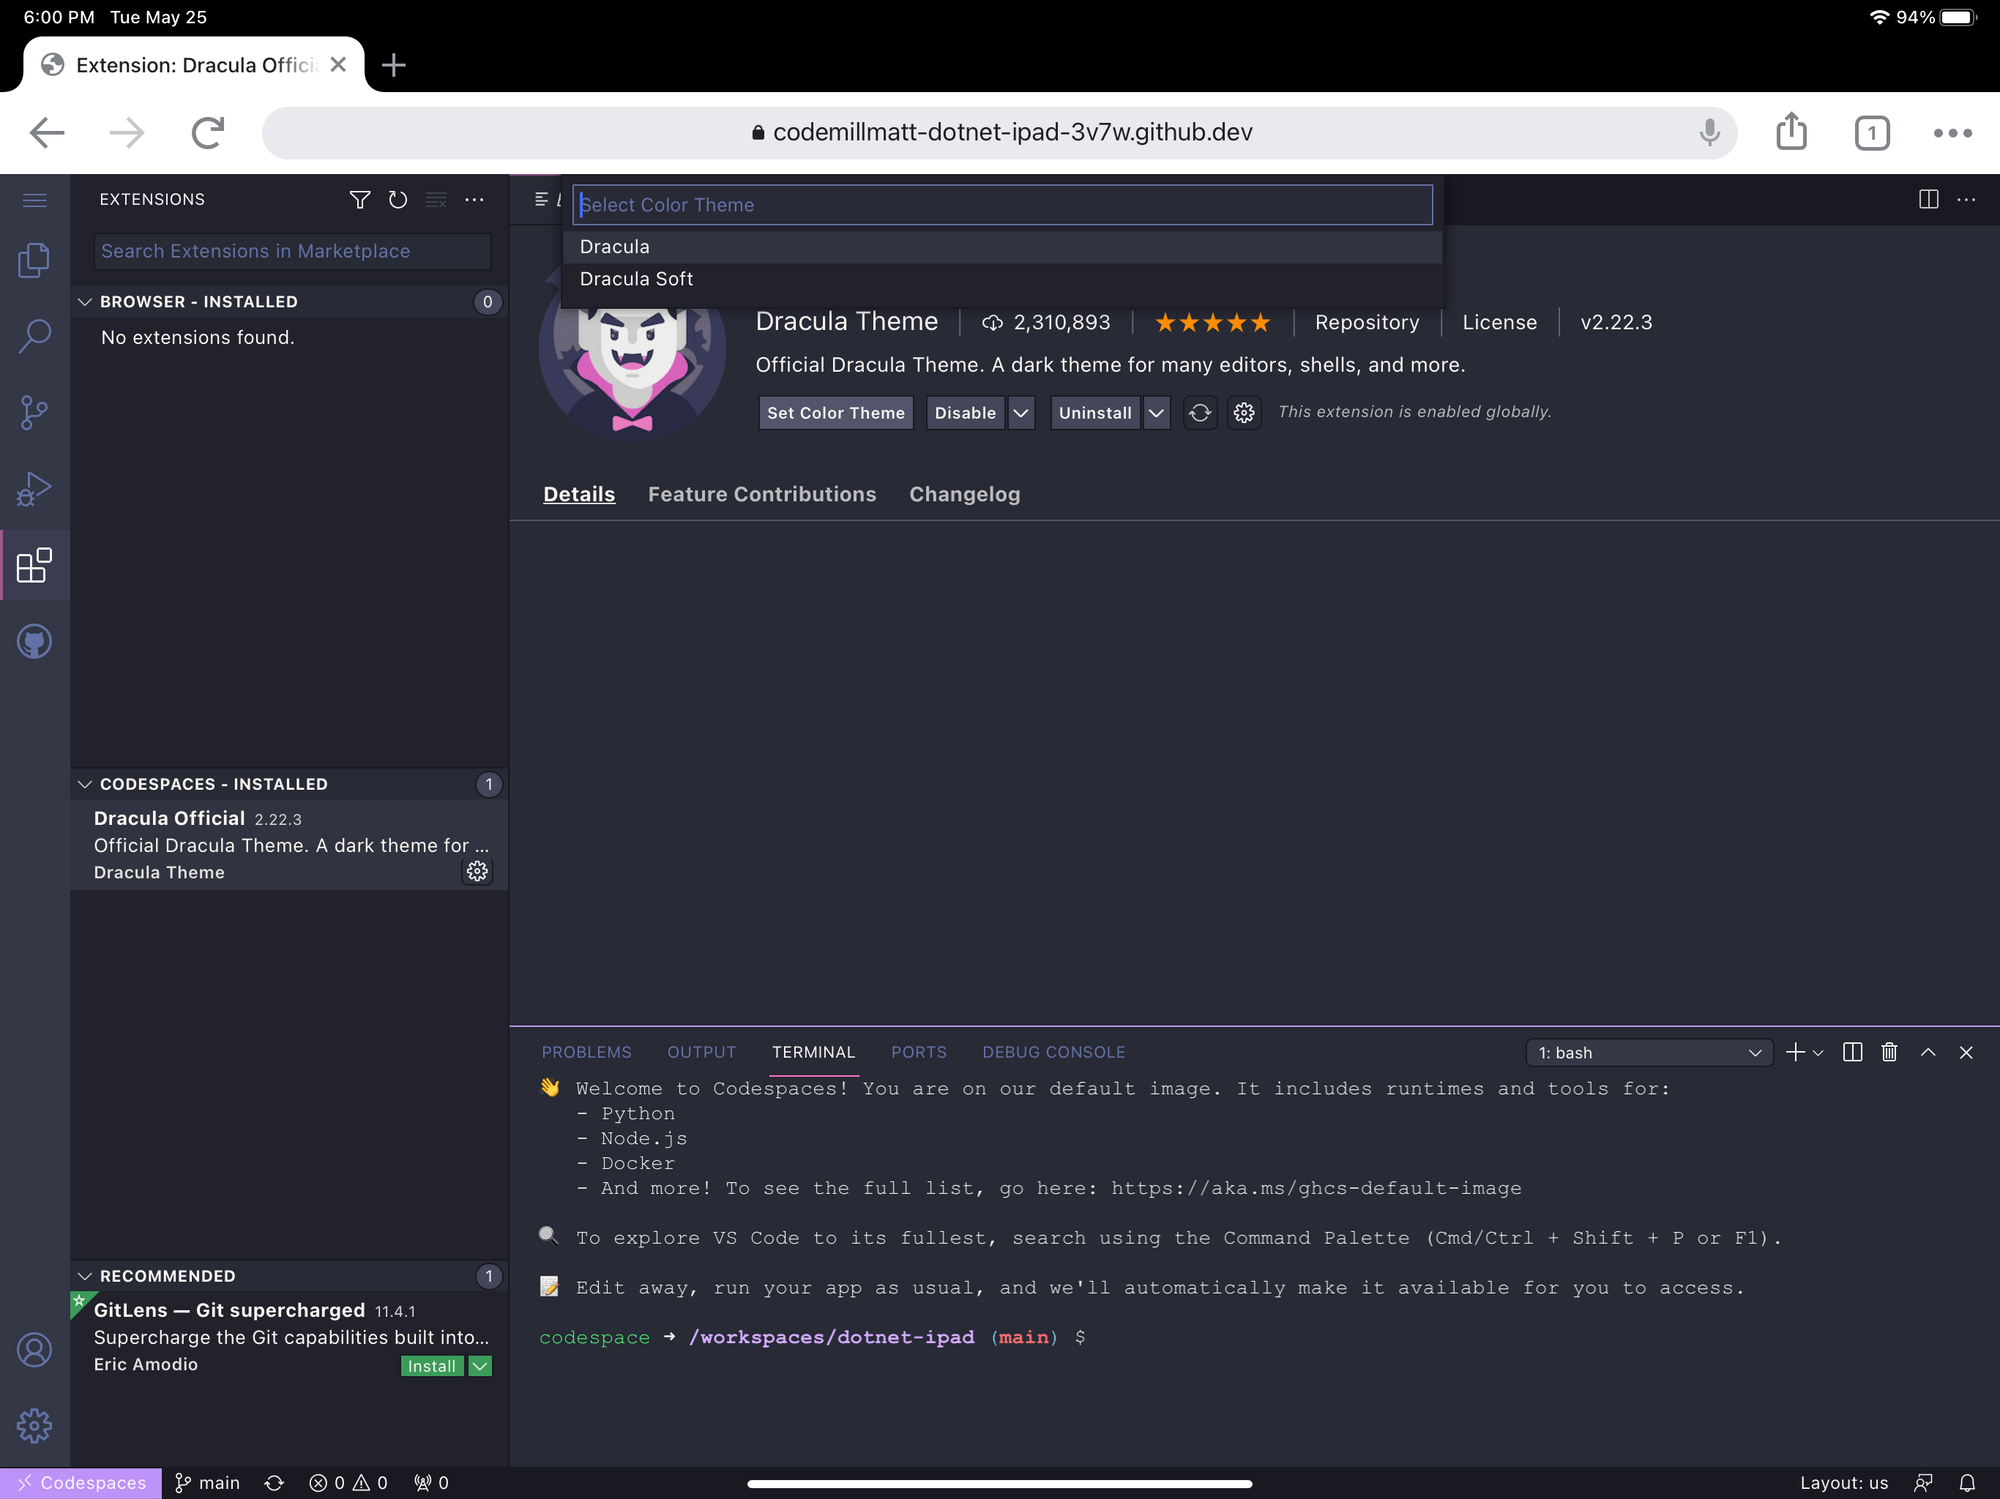The image size is (2000, 1499).
Task: Click the Set Color Theme button
Action: click(835, 413)
